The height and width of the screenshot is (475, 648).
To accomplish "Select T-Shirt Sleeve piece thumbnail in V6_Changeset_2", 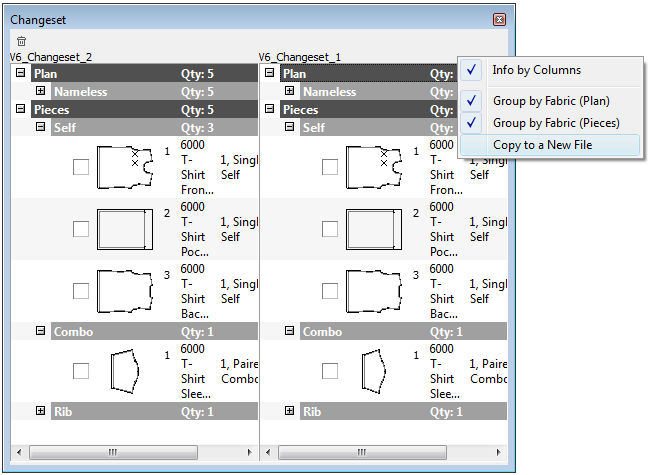I will [x=122, y=370].
